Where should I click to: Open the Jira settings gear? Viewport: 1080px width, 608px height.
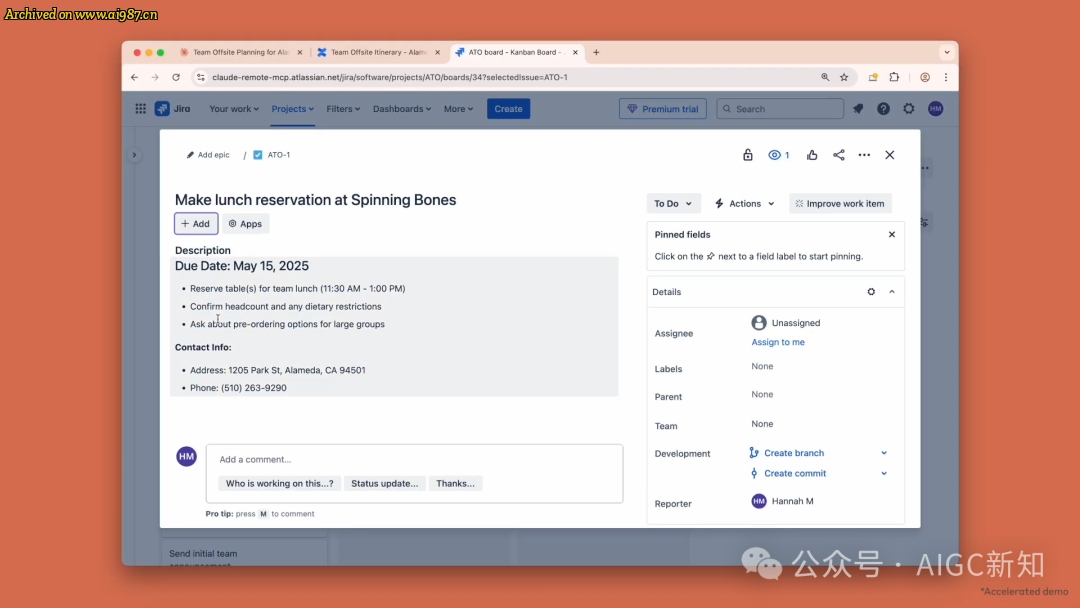click(x=909, y=109)
